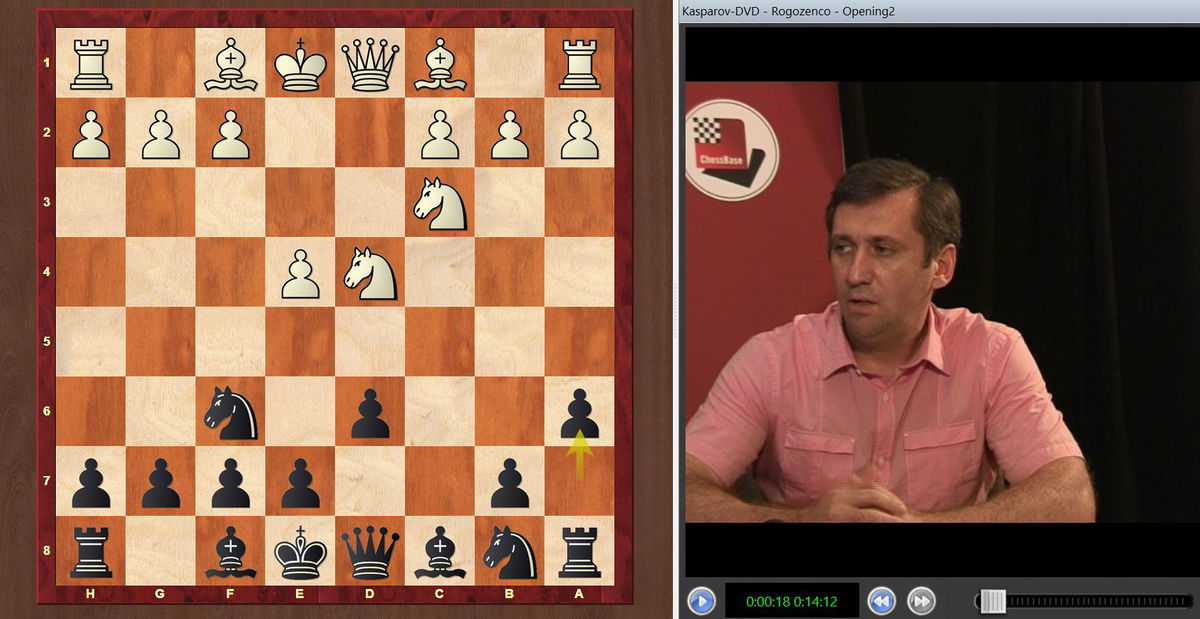This screenshot has height=619, width=1200.
Task: Click the video progress slider handle
Action: coord(992,601)
